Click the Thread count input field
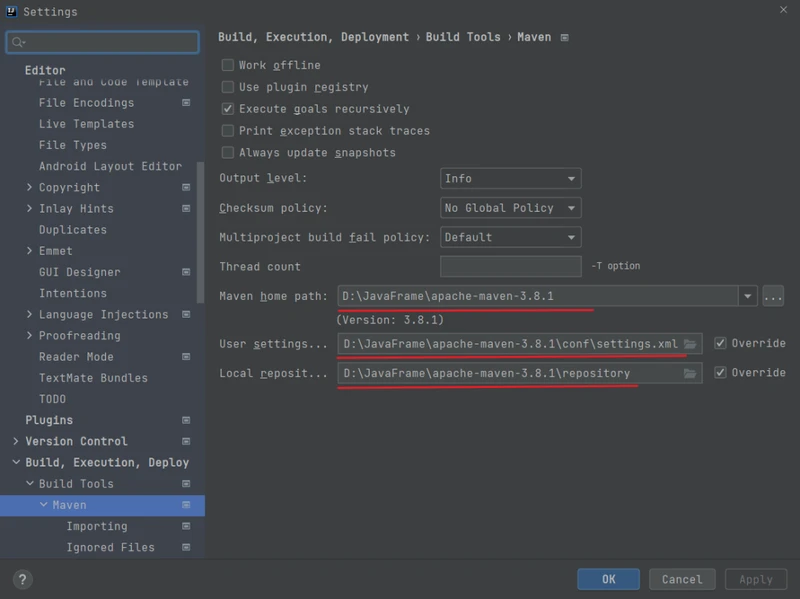This screenshot has height=599, width=800. click(510, 266)
